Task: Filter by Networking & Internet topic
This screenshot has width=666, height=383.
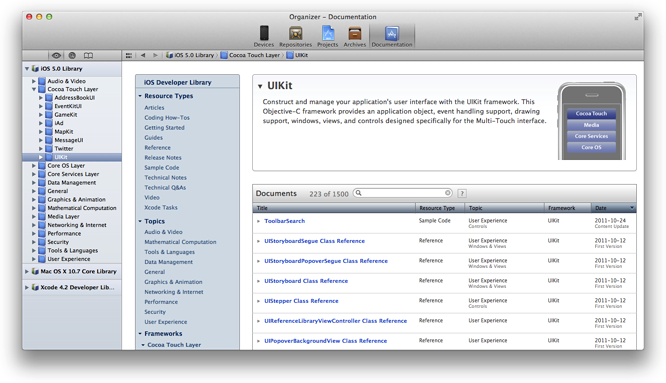Action: 174,292
